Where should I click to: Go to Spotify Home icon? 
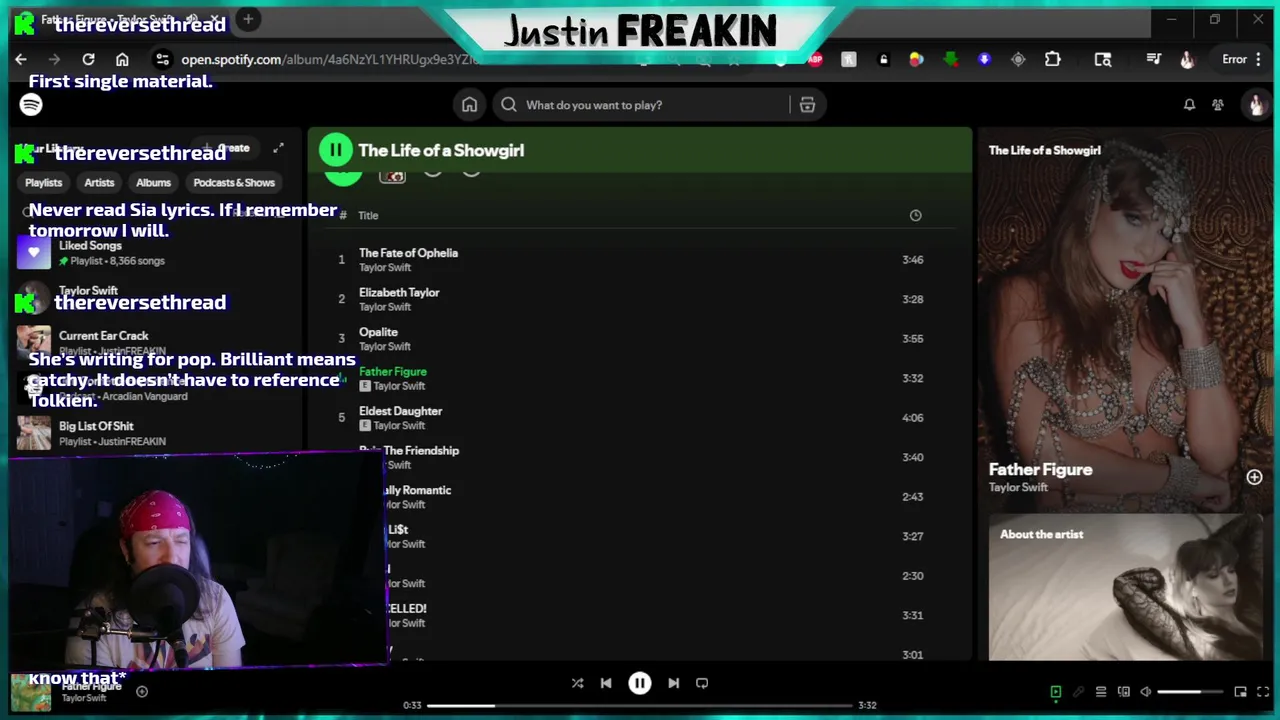coord(469,105)
